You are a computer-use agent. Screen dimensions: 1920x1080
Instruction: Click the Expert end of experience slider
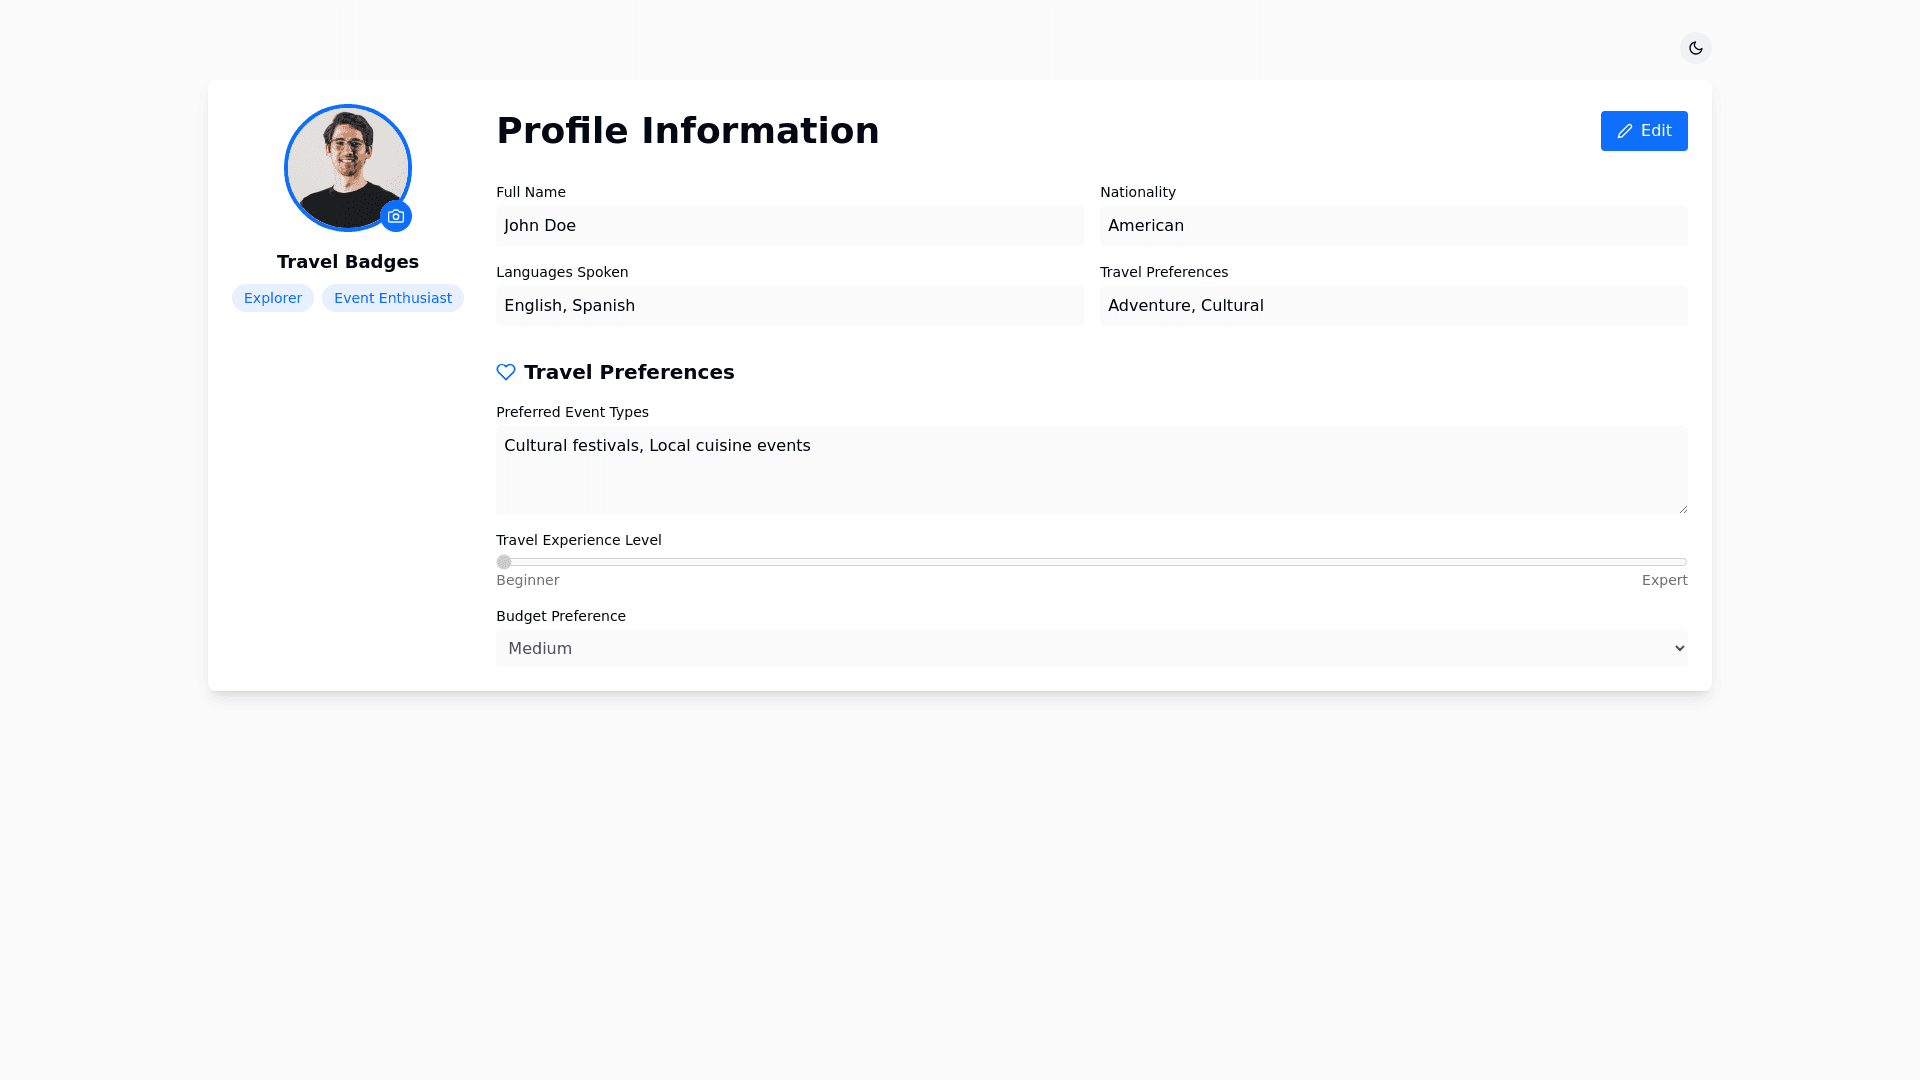[x=1680, y=562]
